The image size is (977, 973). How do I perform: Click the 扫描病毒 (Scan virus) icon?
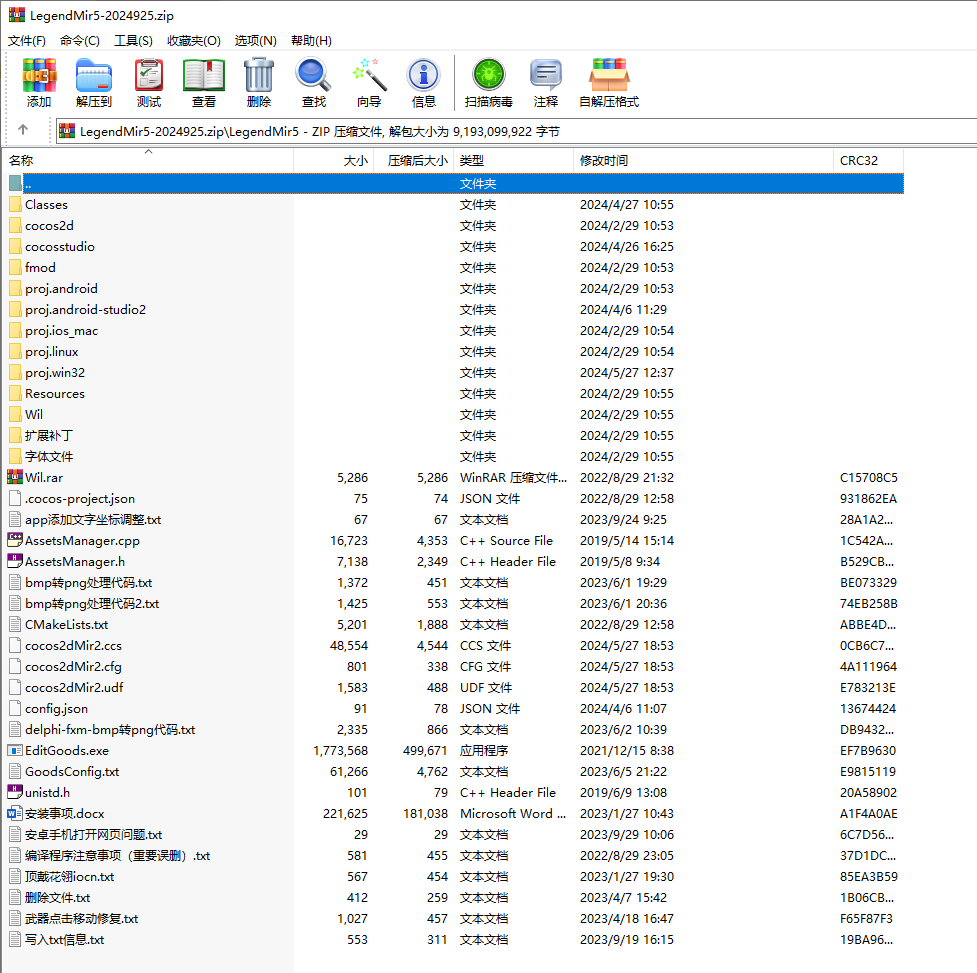pos(488,75)
